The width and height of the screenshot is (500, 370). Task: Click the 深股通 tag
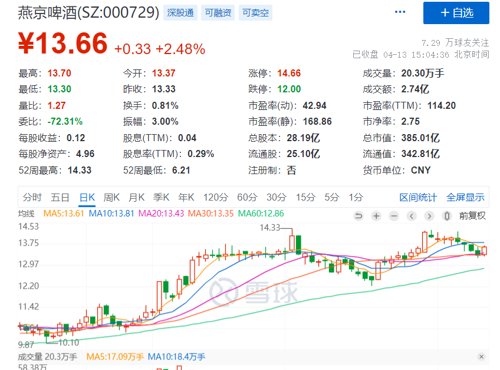click(x=180, y=13)
